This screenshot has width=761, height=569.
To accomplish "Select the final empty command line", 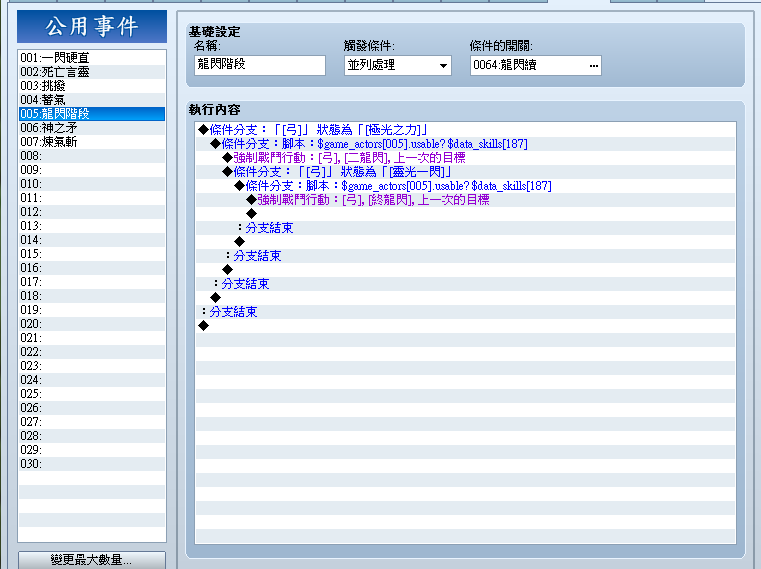I will (465, 326).
